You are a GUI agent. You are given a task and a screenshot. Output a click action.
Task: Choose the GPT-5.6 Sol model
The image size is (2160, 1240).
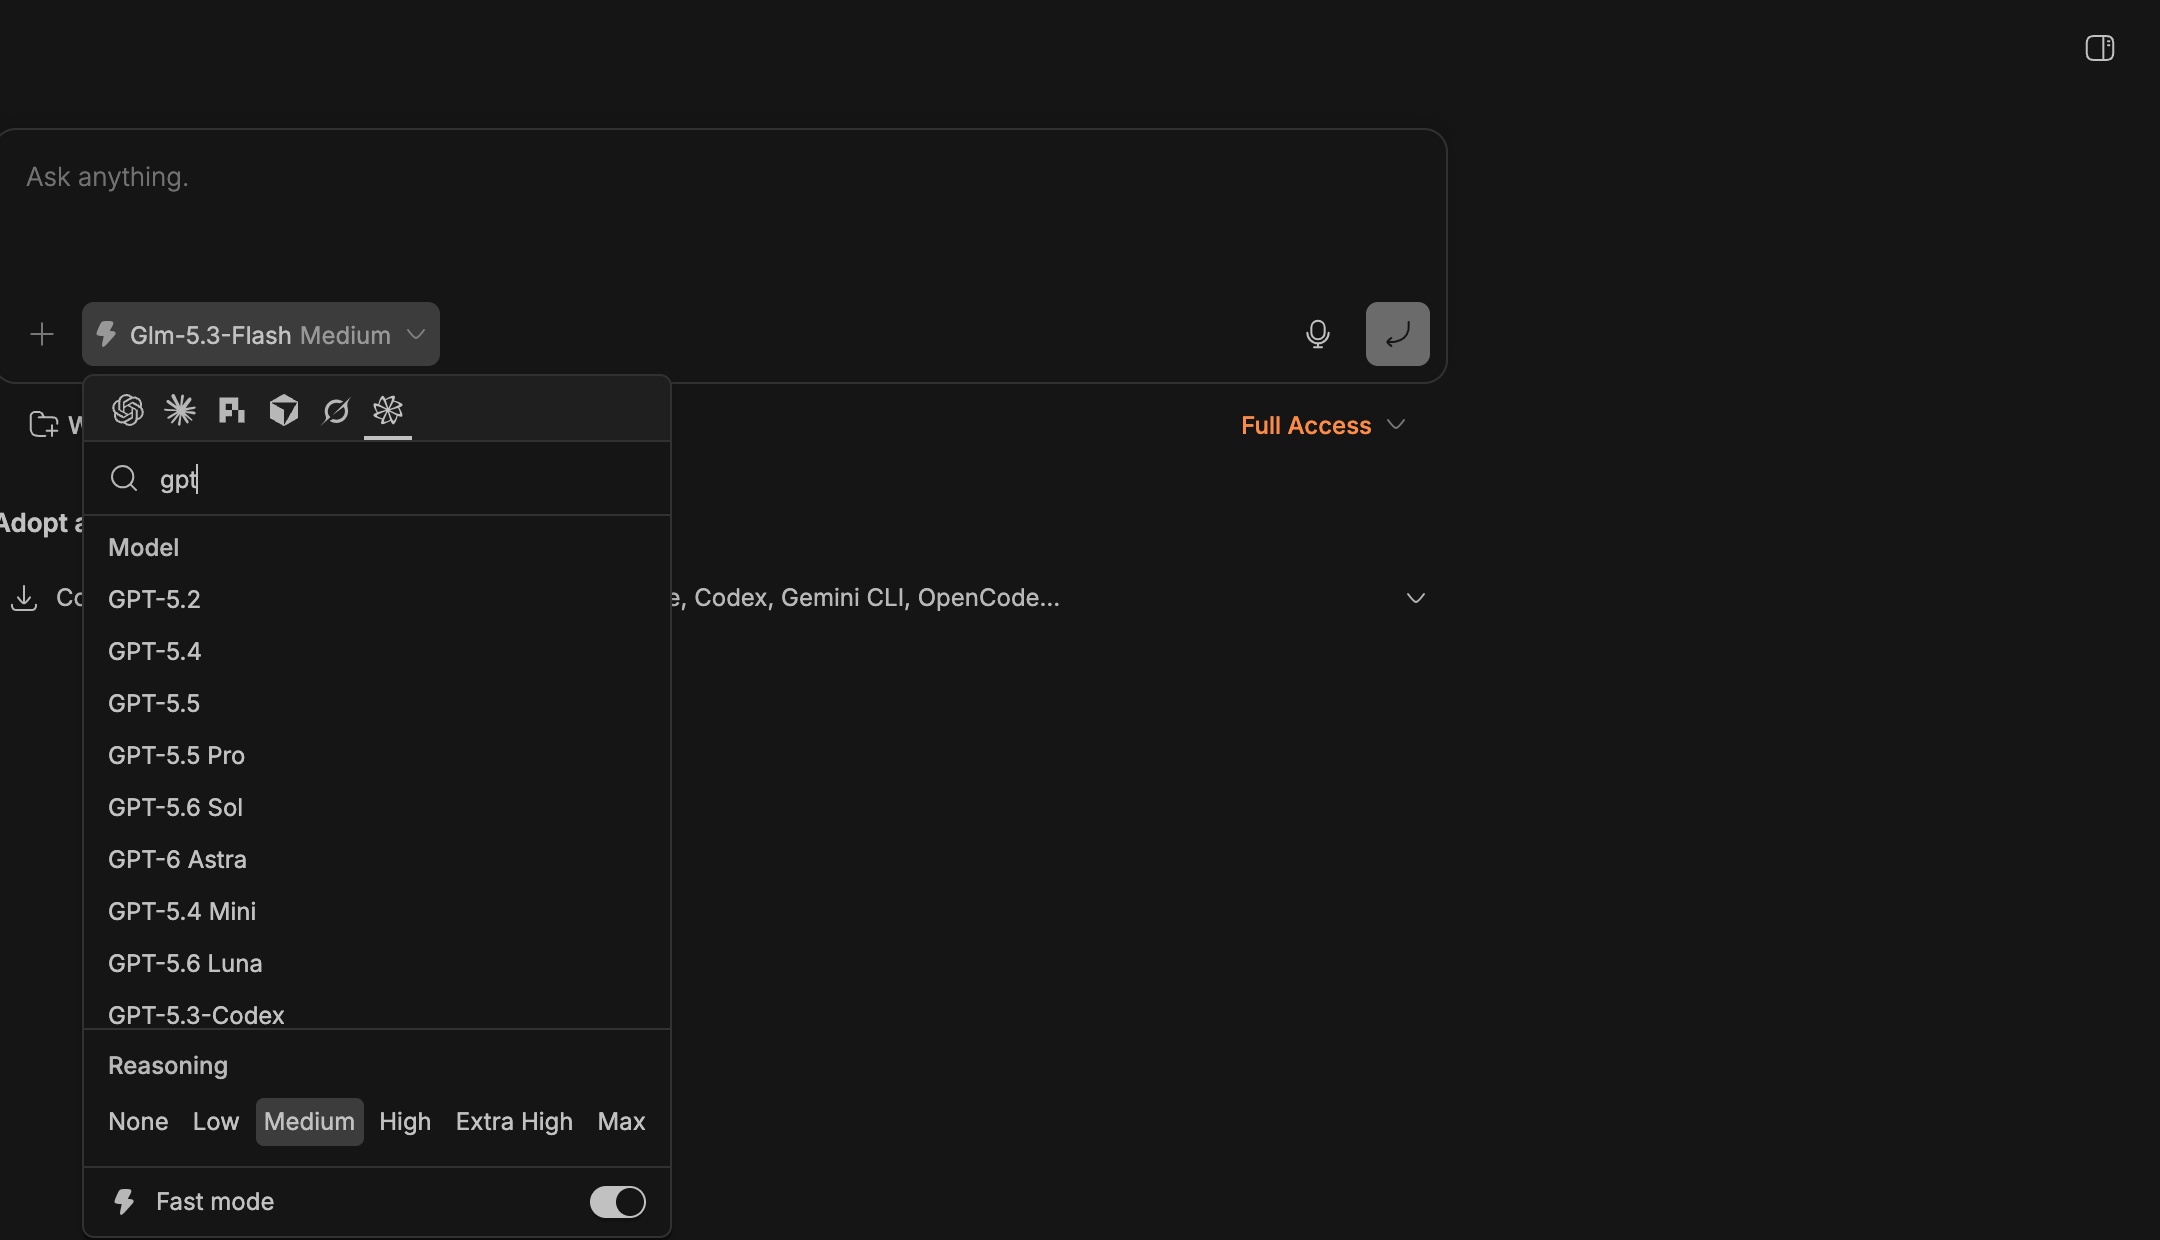[377, 807]
